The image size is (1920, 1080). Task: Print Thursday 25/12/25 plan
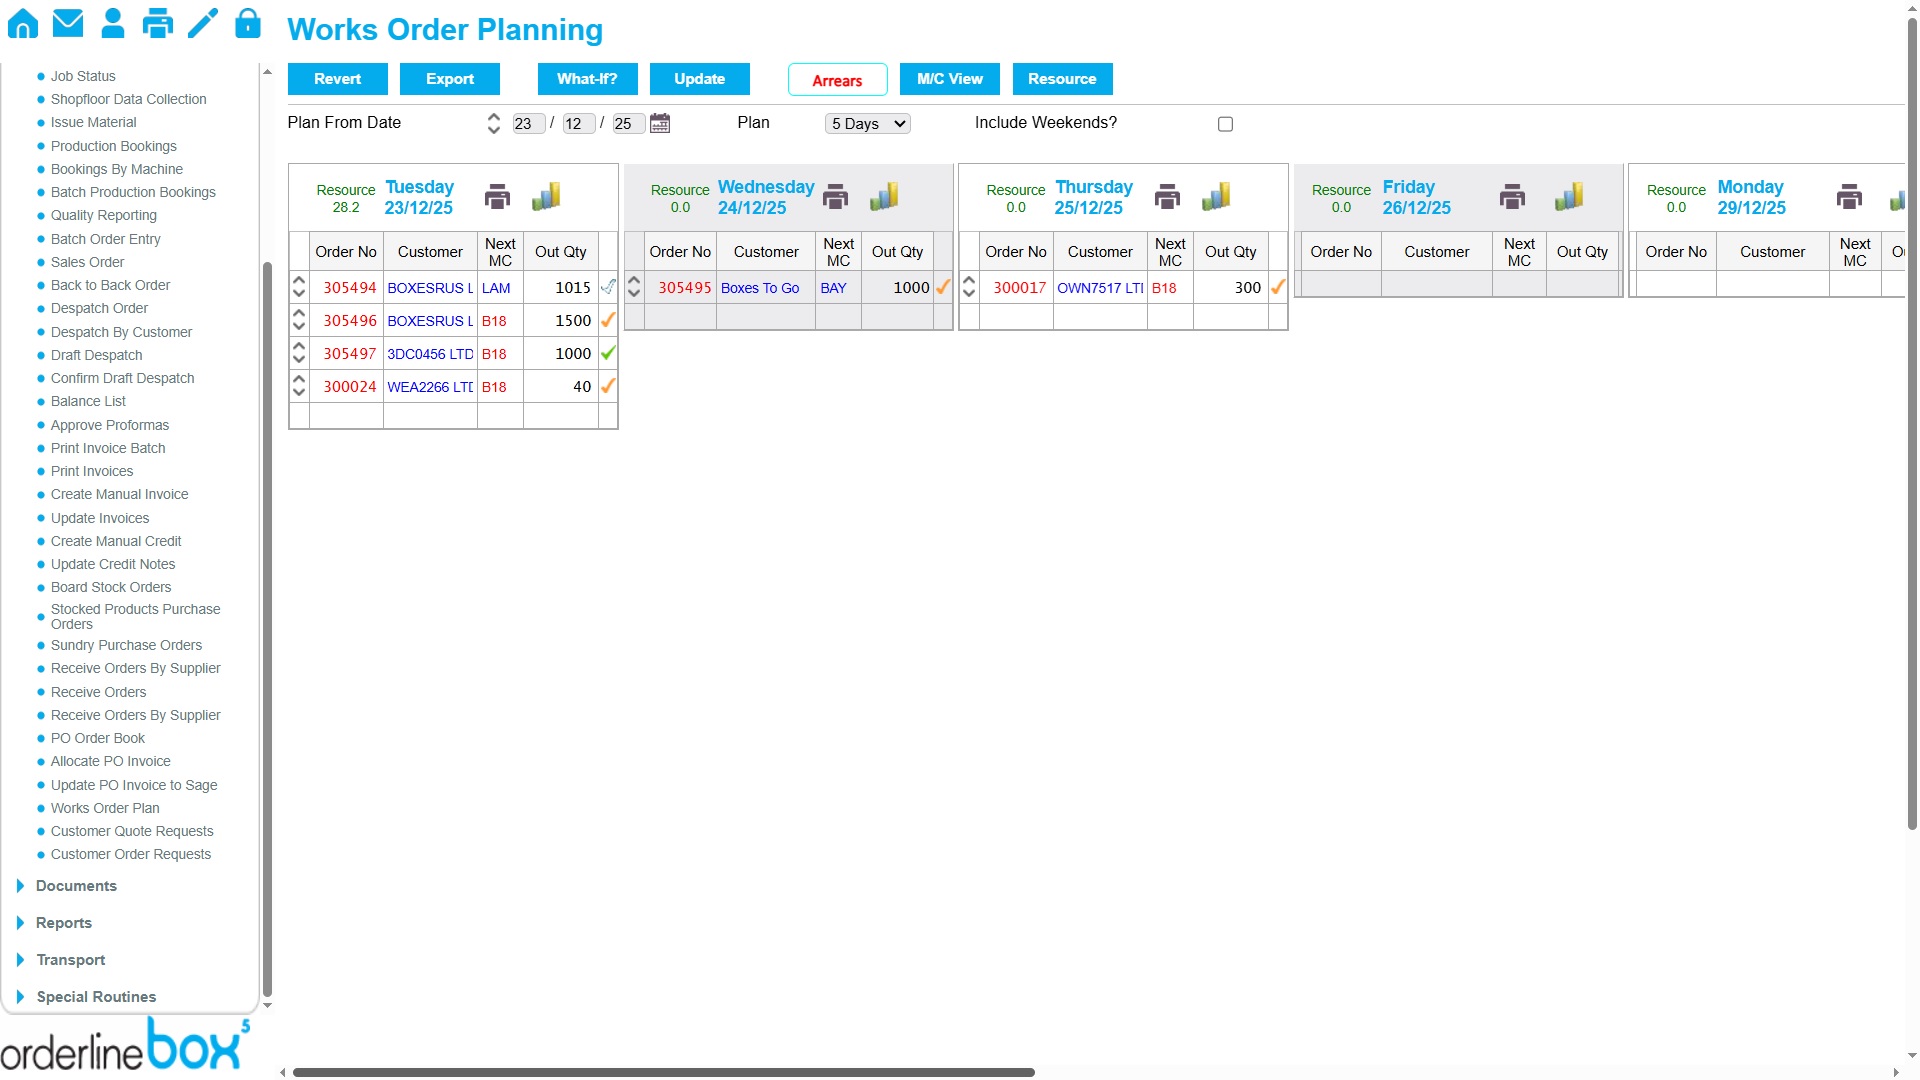[1167, 197]
